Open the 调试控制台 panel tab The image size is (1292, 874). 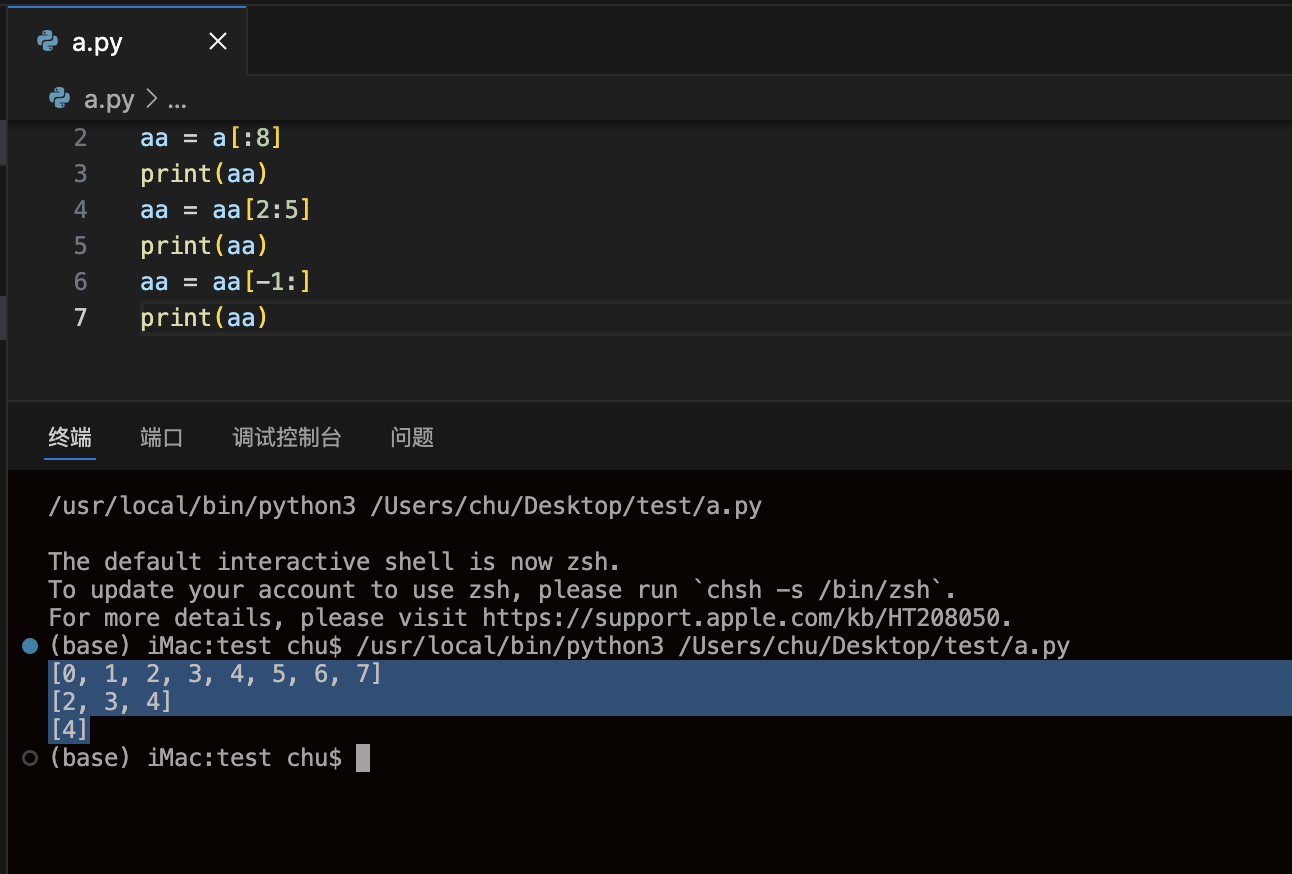[x=287, y=437]
